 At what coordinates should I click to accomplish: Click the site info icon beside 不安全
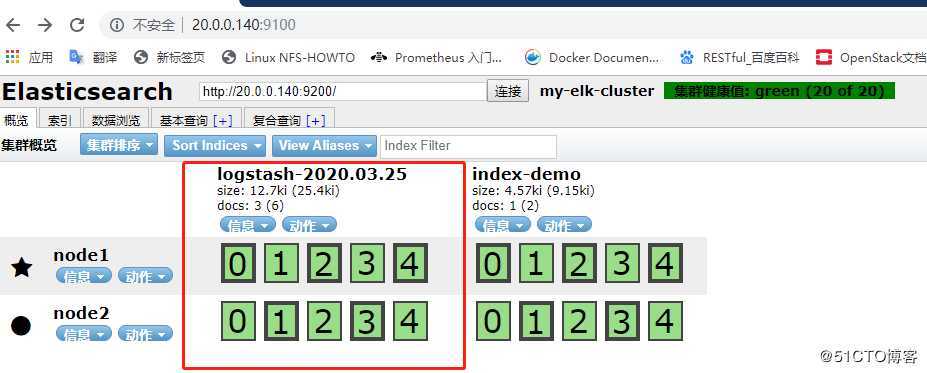118,25
